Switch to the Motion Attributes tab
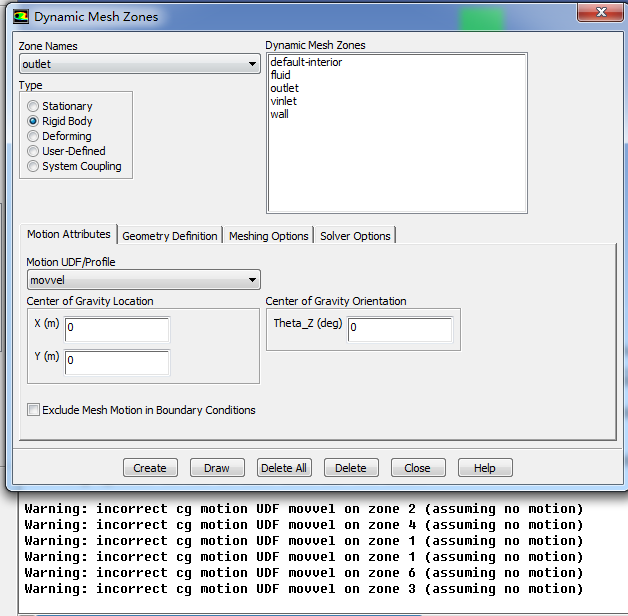The width and height of the screenshot is (628, 616). tap(68, 234)
